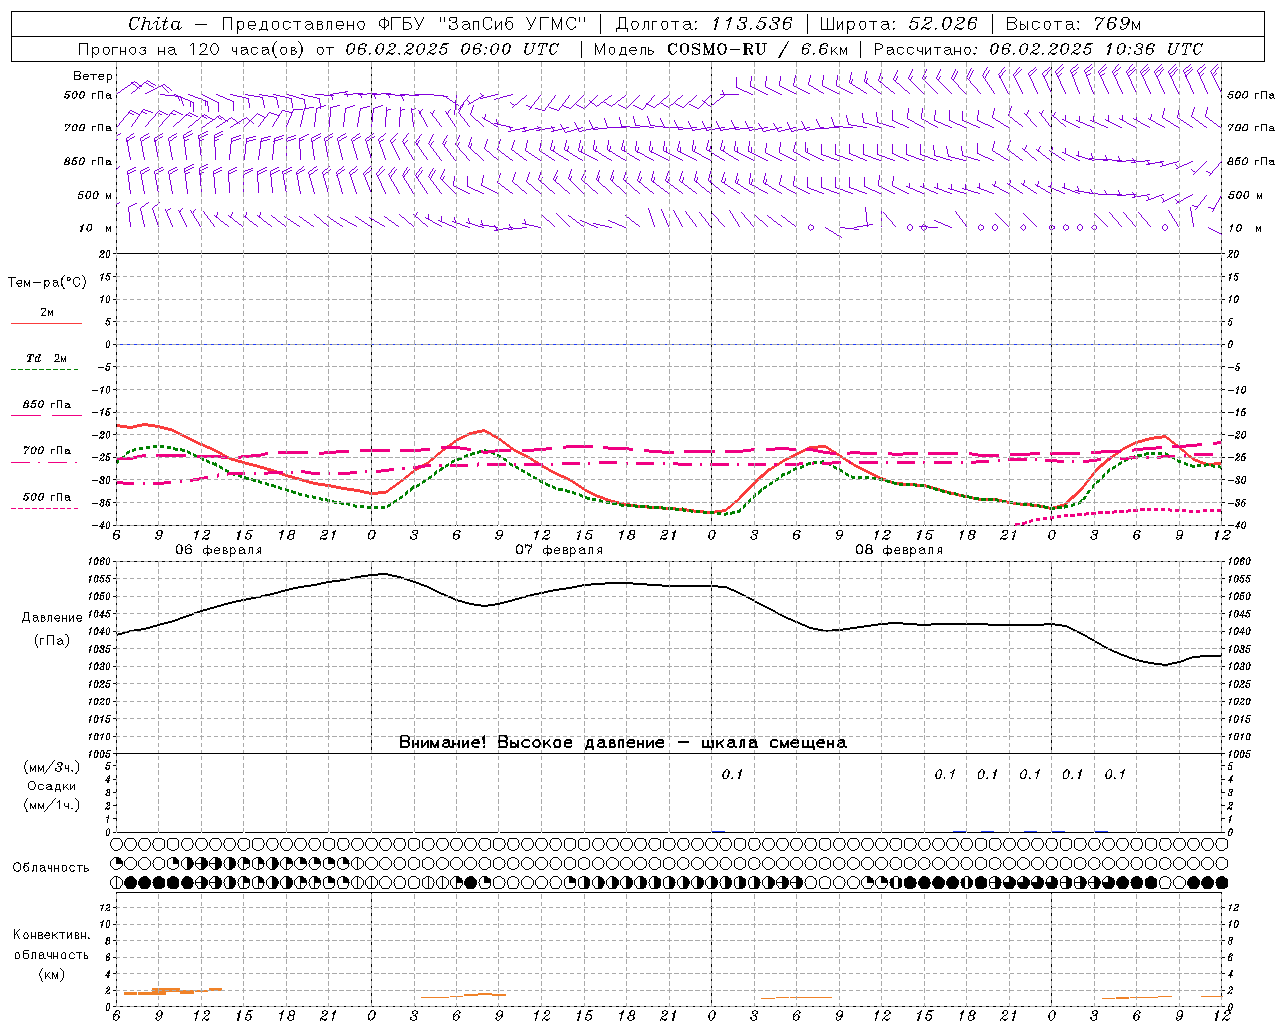Click the 10 м wind level label on the left

[x=96, y=228]
